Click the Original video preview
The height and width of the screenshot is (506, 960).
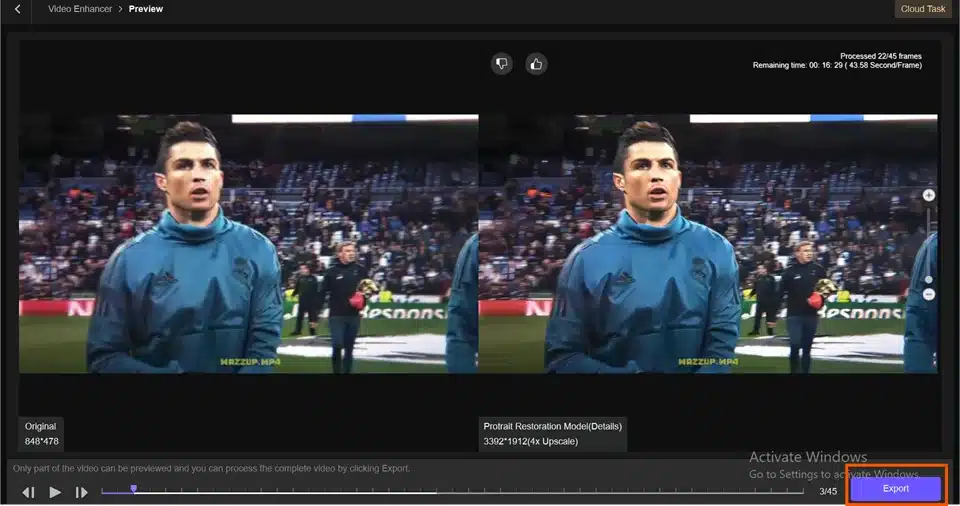(249, 244)
